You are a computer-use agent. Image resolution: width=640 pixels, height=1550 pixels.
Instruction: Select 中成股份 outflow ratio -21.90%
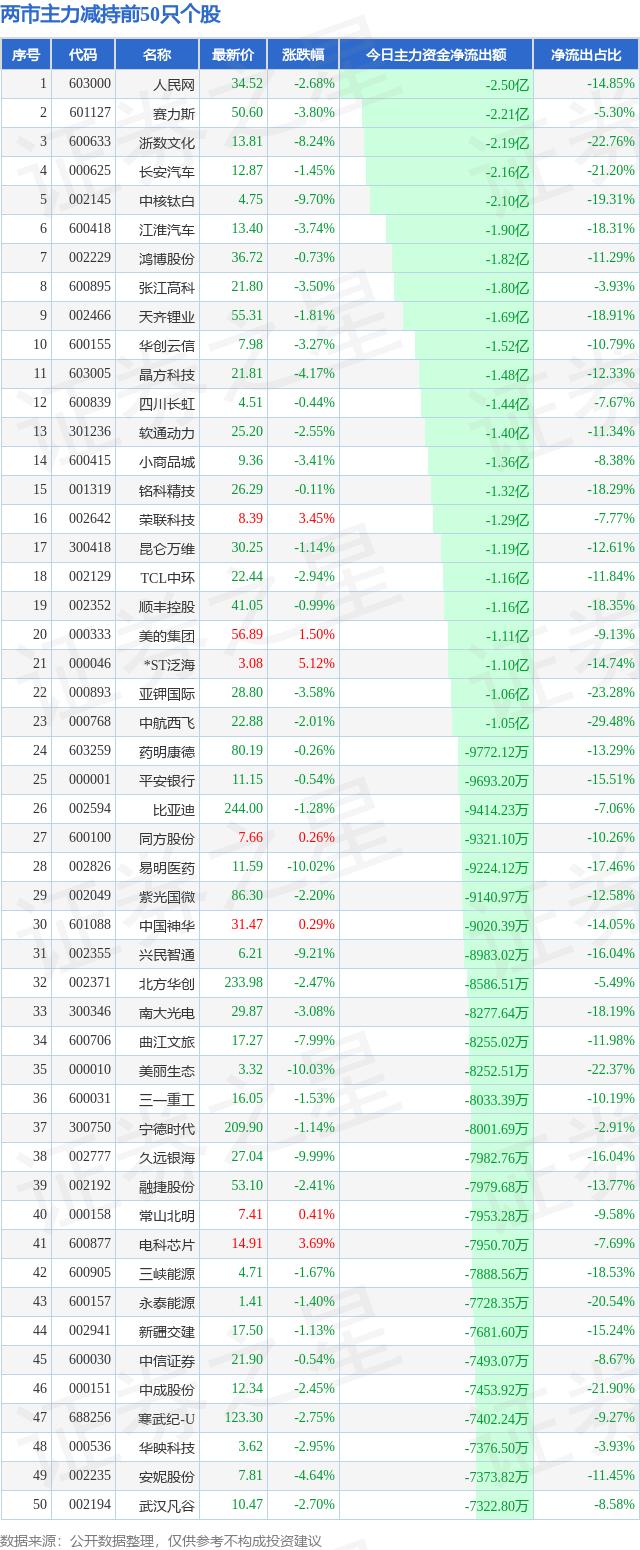point(611,1389)
